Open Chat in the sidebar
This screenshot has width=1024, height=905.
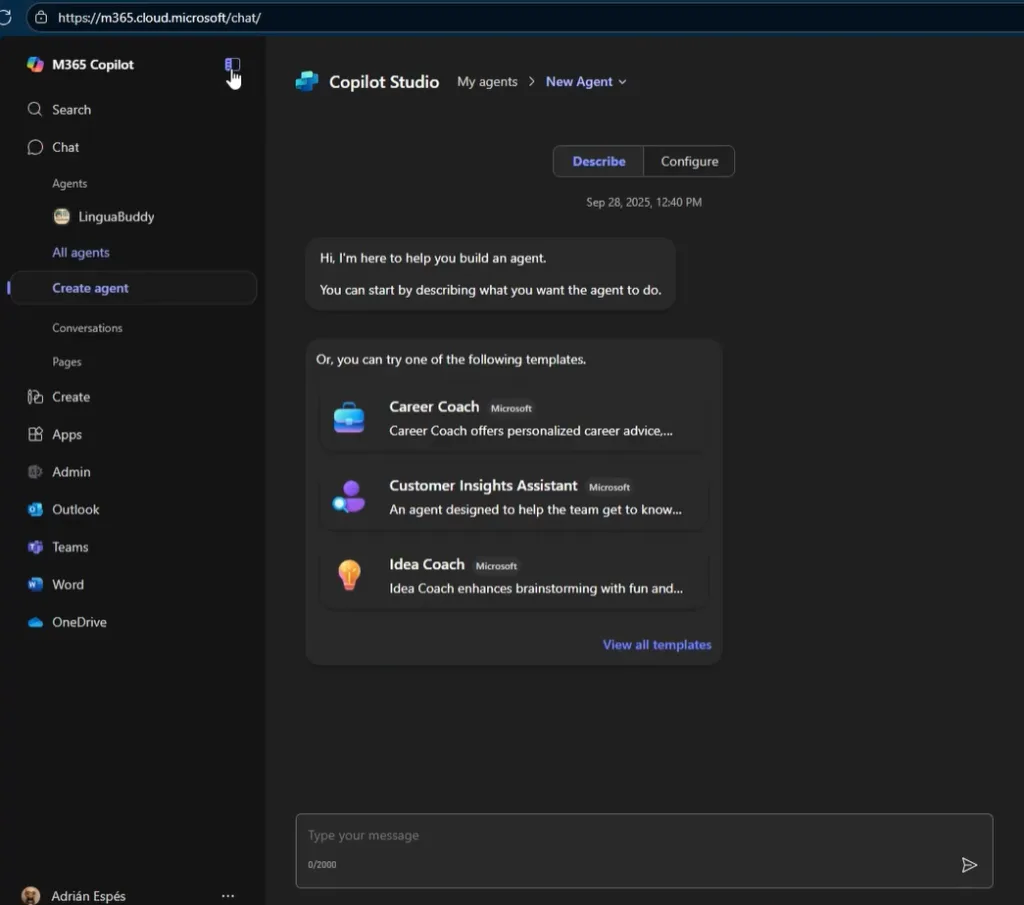tap(65, 148)
